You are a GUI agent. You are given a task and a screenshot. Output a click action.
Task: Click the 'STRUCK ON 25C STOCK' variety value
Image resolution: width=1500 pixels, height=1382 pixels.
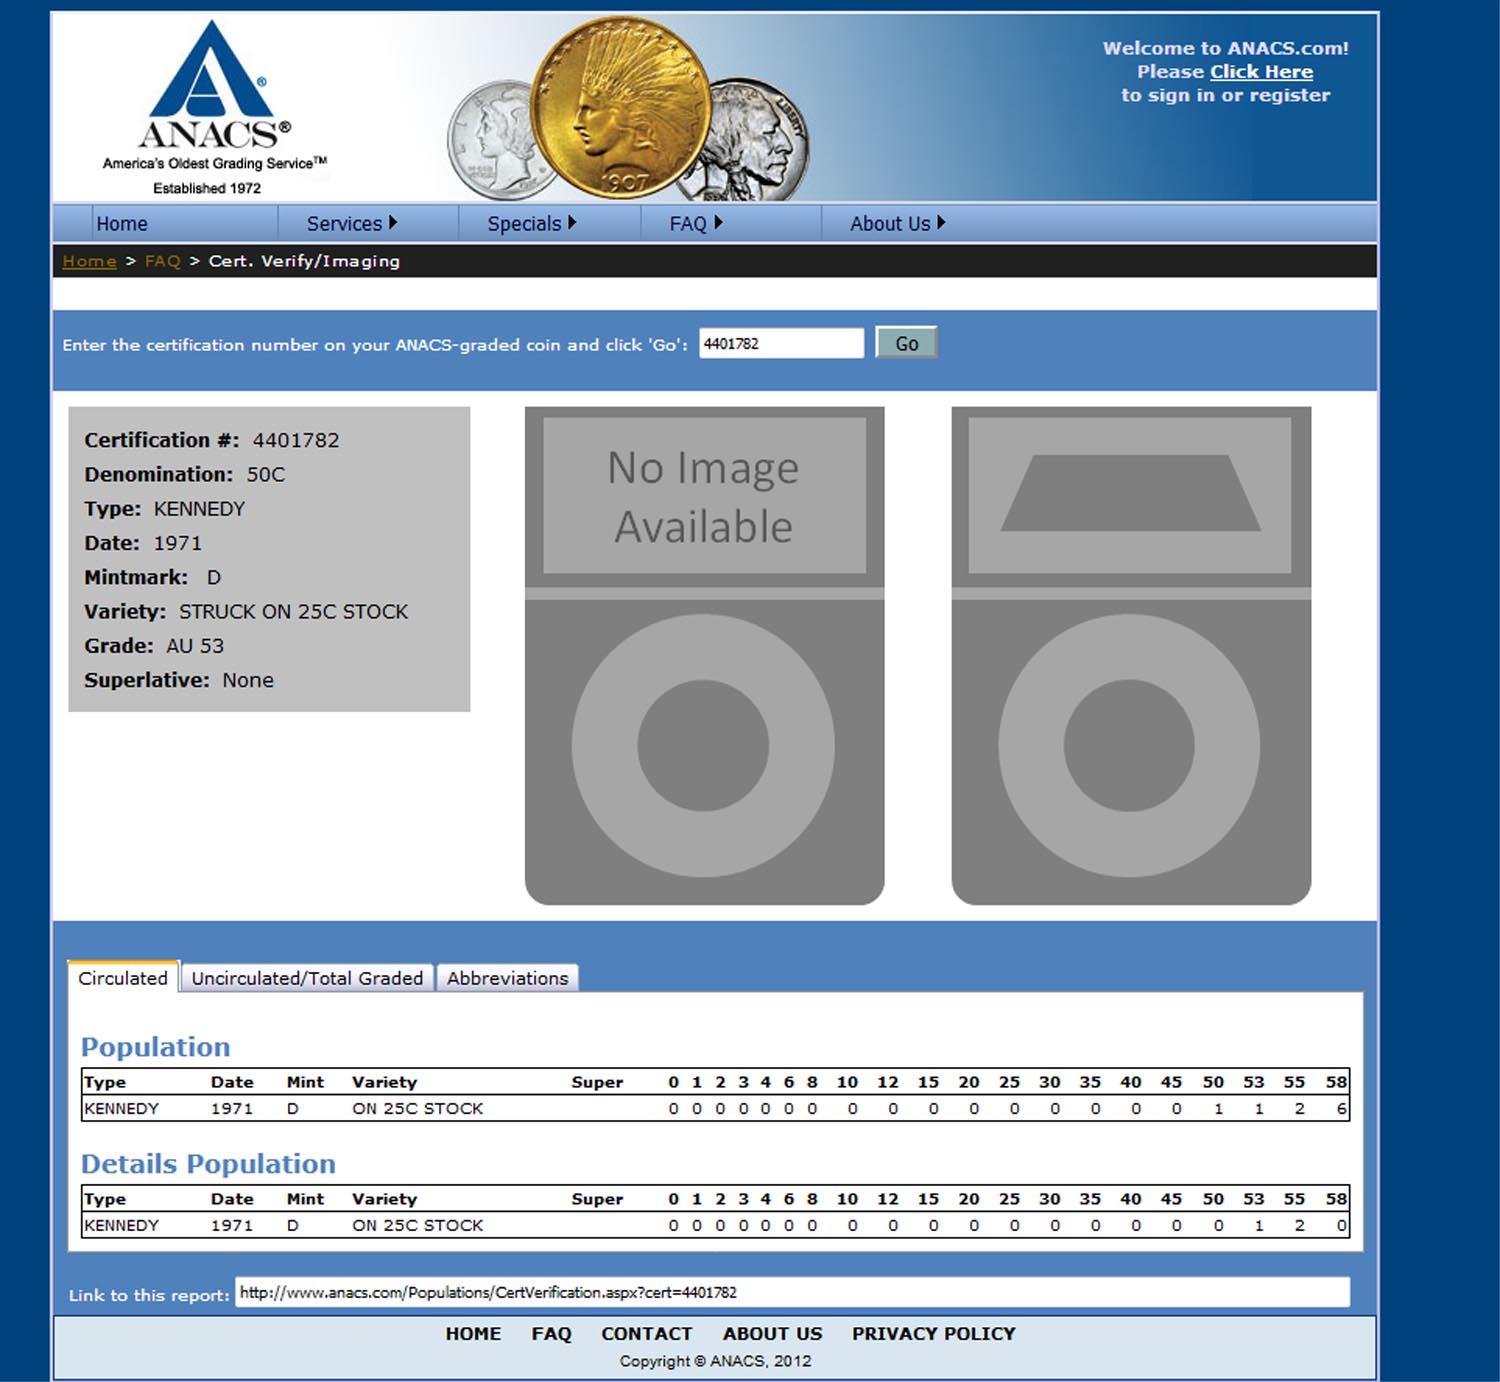[293, 611]
